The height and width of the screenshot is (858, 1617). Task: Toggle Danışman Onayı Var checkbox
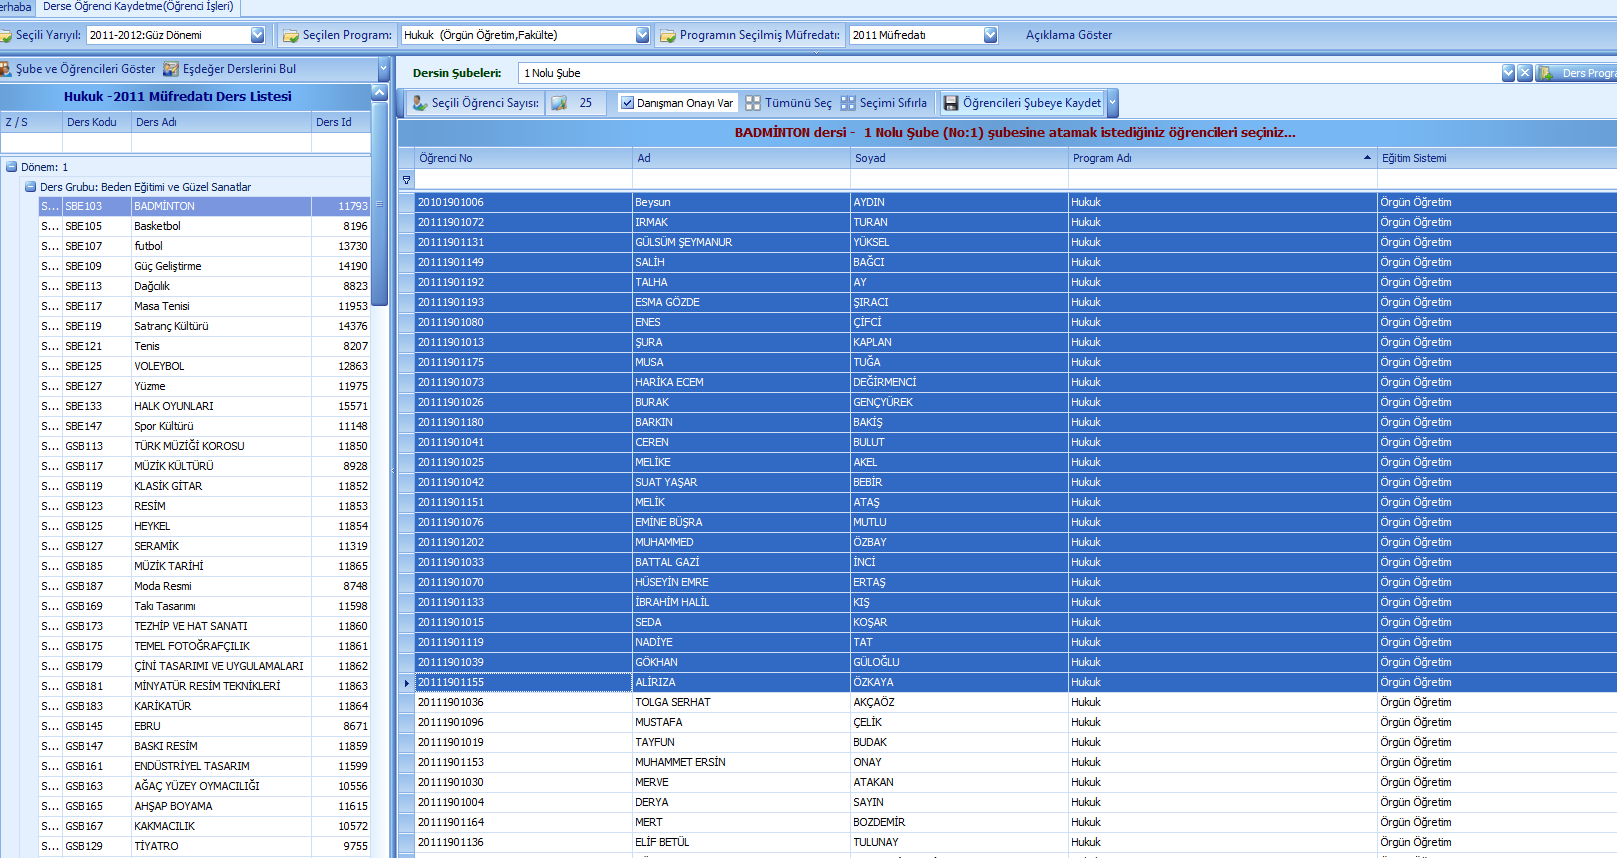627,103
